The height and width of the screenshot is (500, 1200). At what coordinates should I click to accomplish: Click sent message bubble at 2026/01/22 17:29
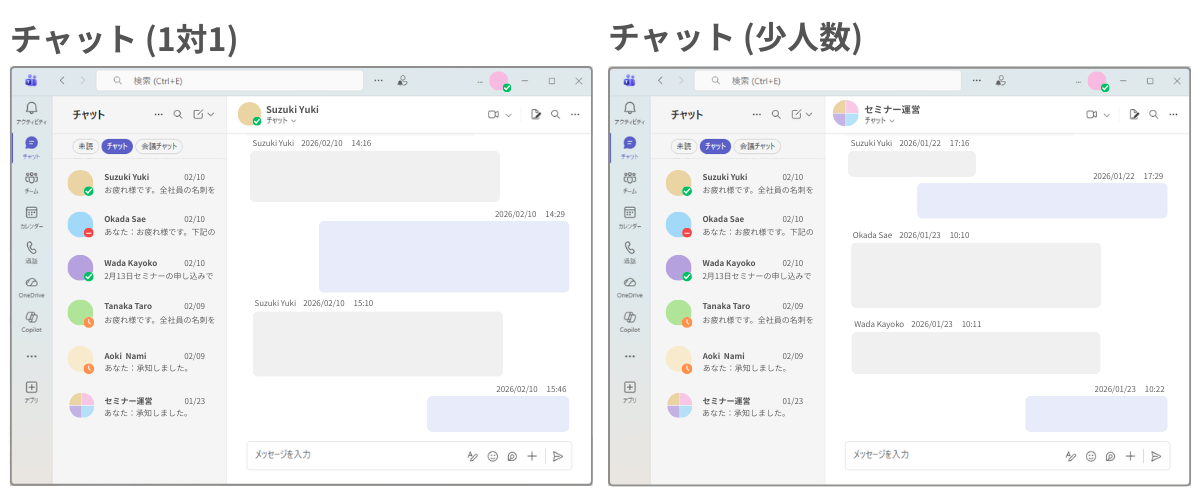(1042, 200)
